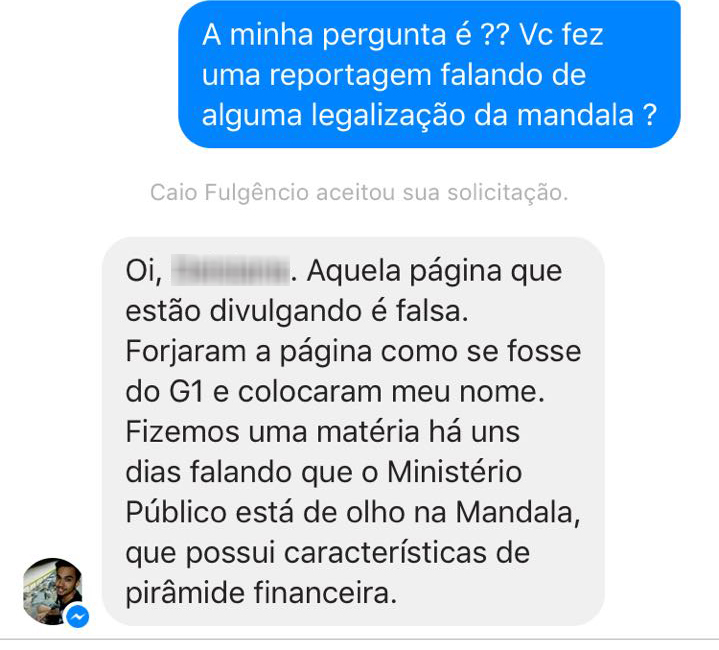
Task: Click the 'Oi,' greeting in the reply
Action: click(144, 272)
